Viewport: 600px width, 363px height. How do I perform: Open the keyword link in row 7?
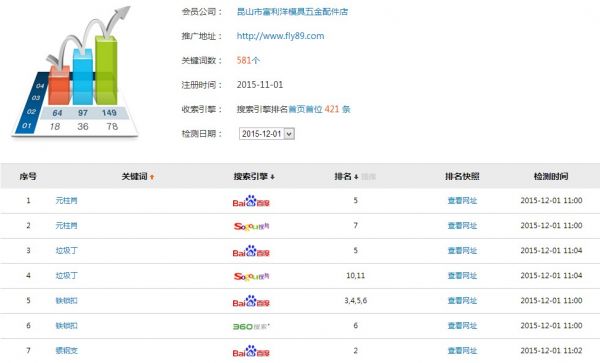point(67,350)
